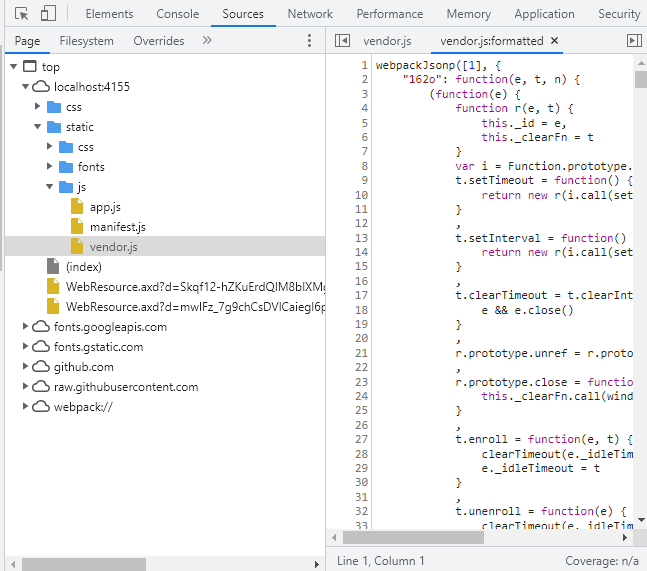Expand the fonts.gstatic.com domain
The height and width of the screenshot is (571, 647).
tap(26, 346)
